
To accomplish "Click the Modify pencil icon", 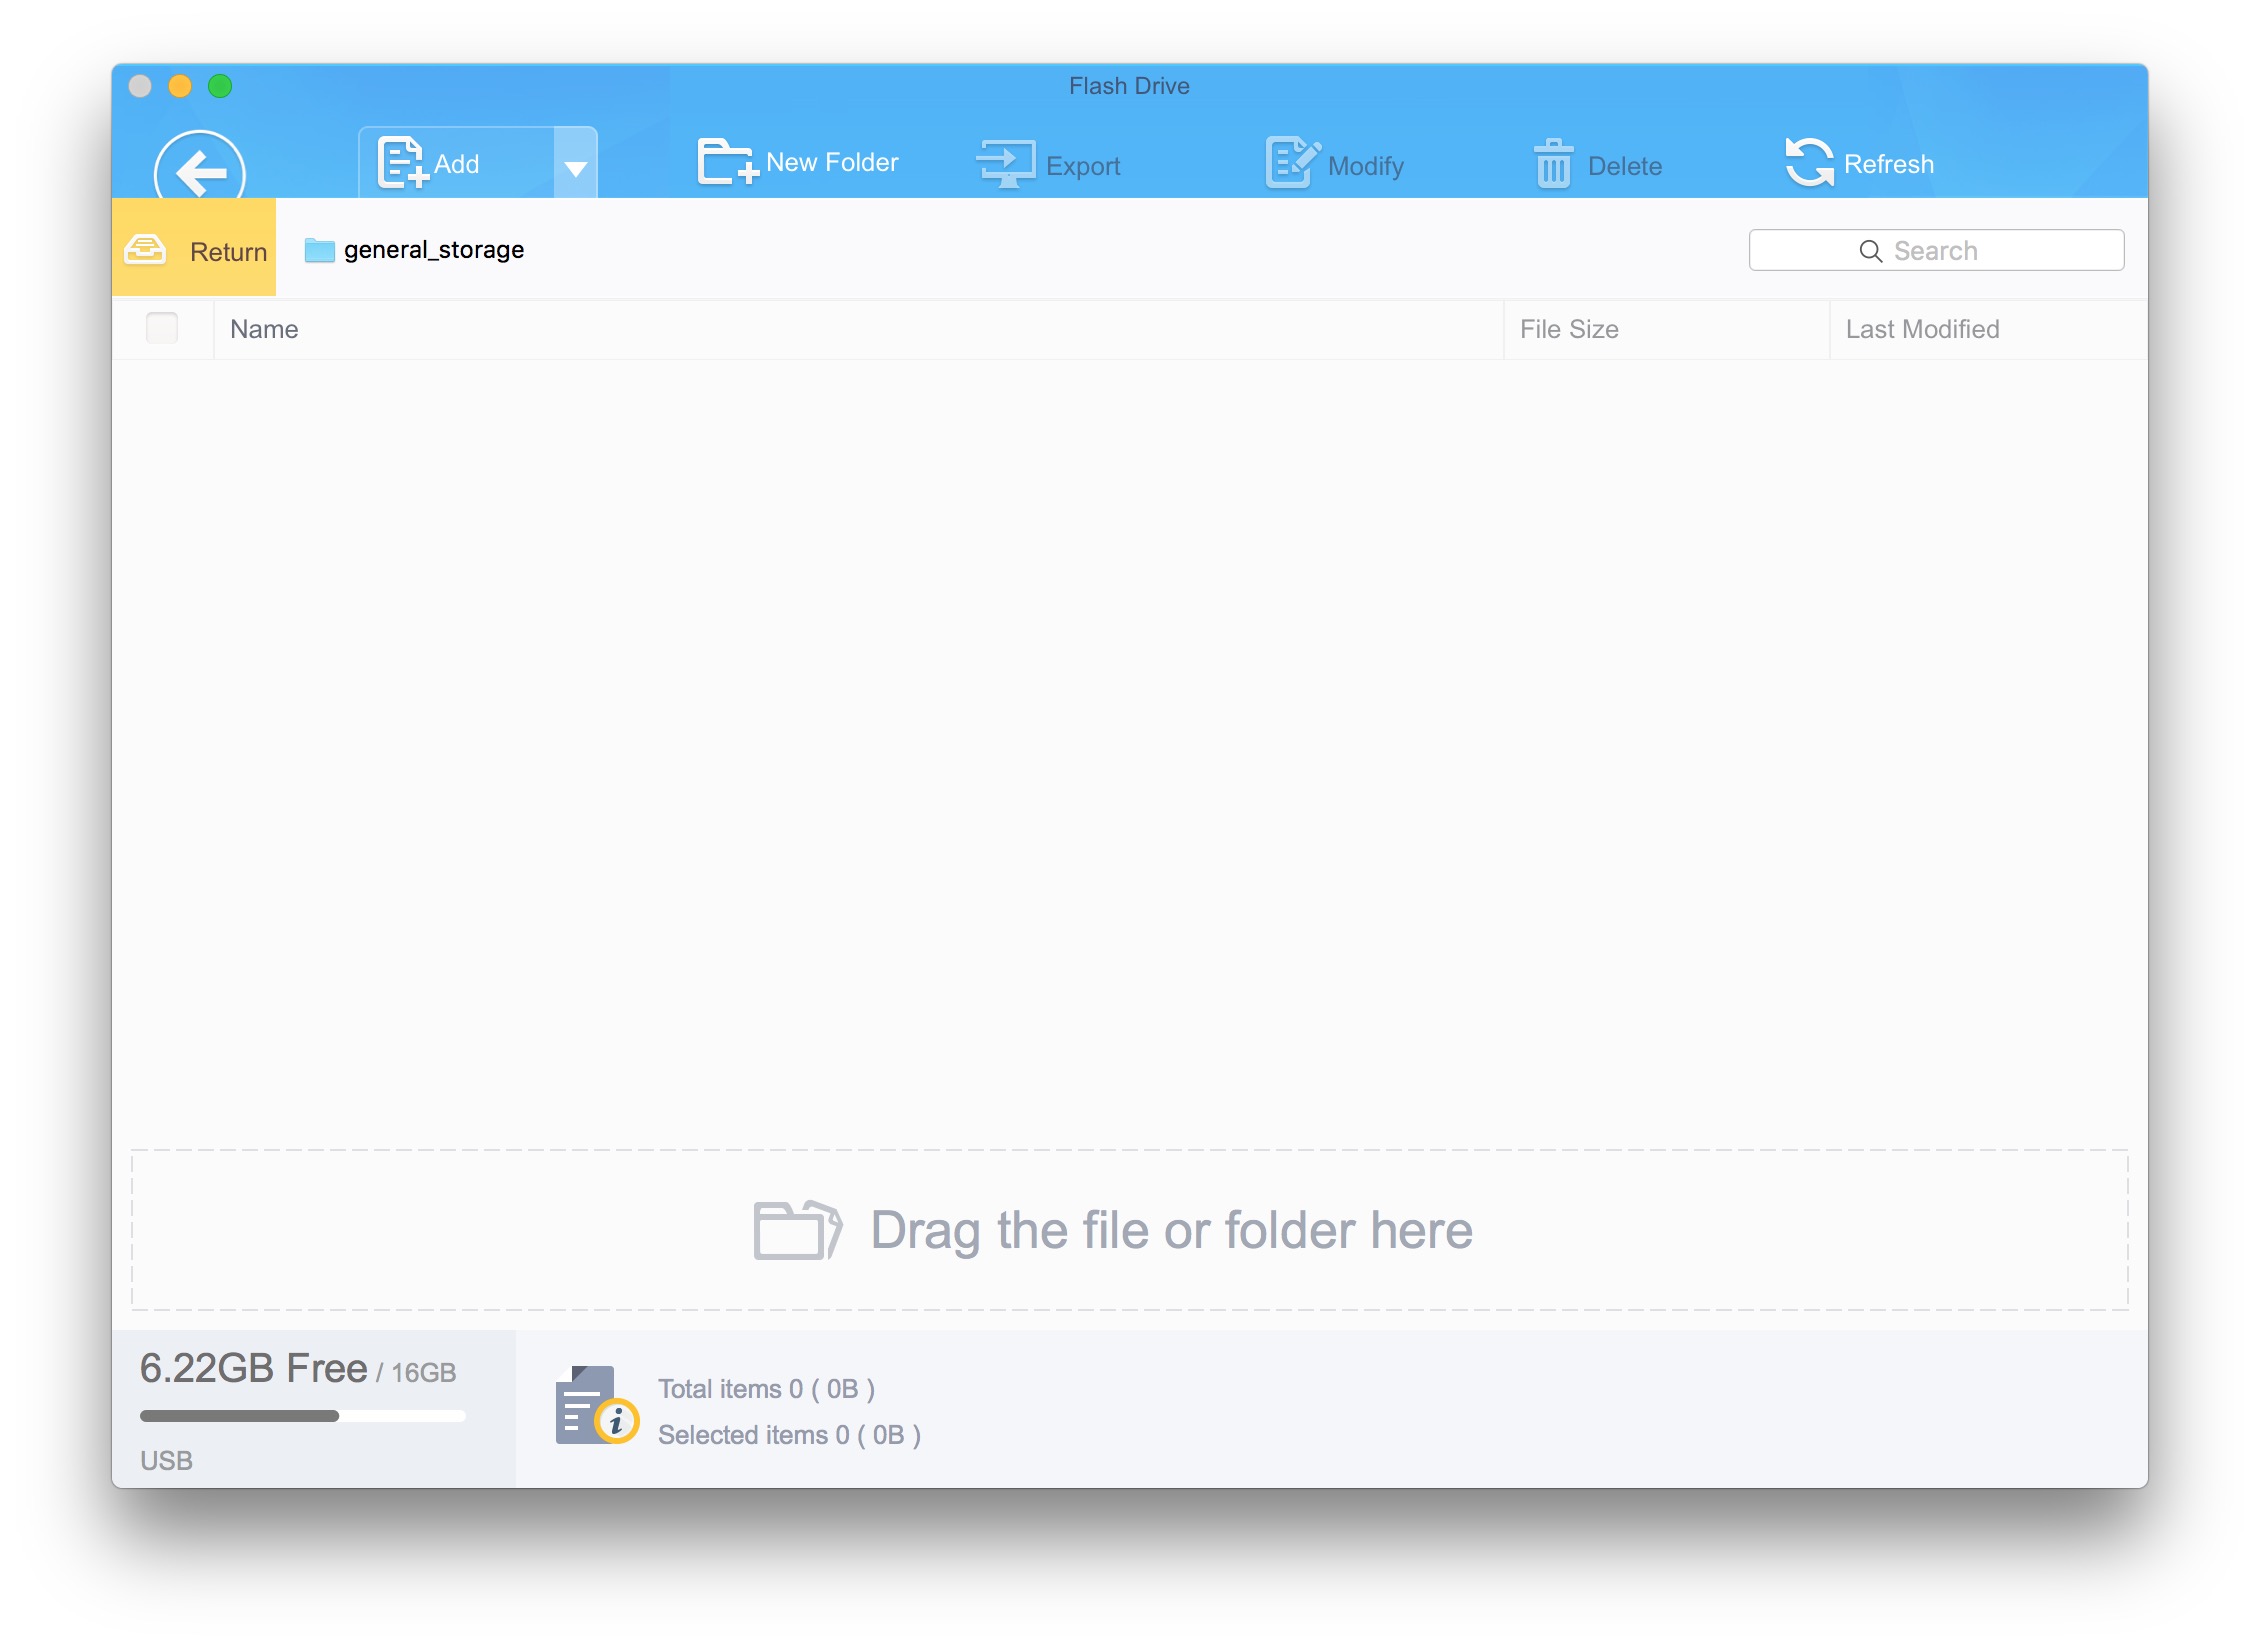I will tap(1291, 162).
